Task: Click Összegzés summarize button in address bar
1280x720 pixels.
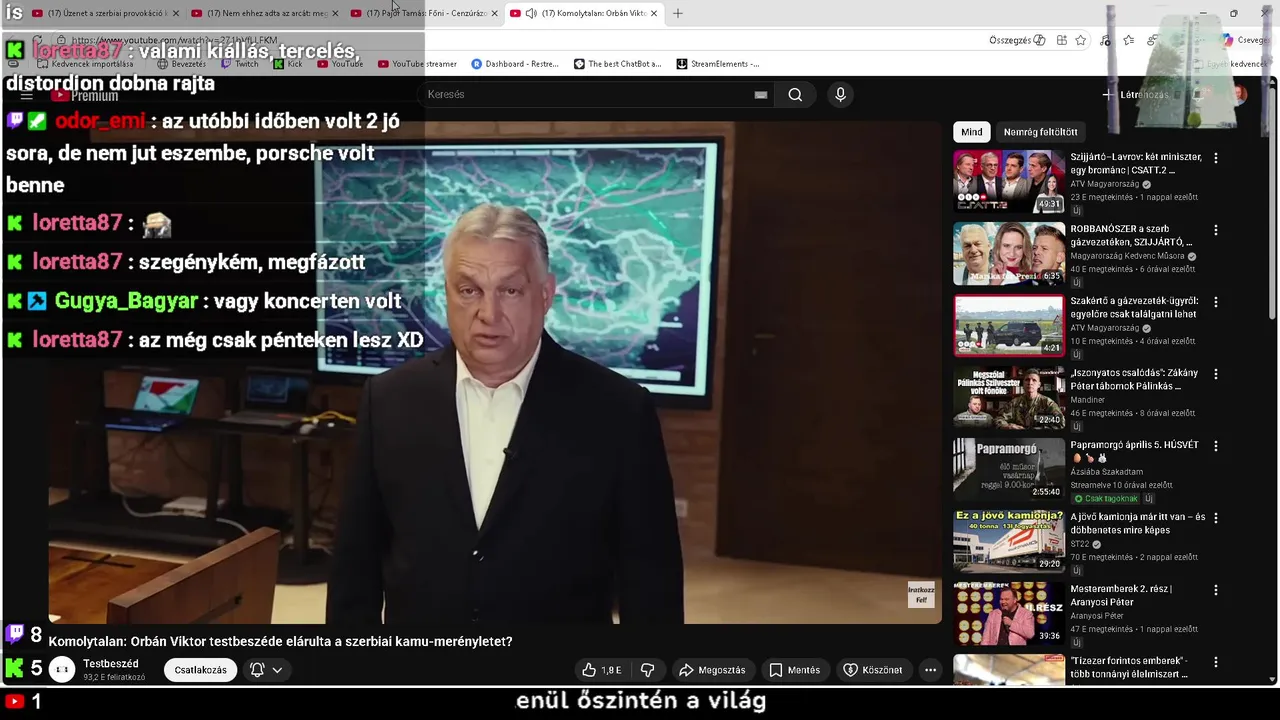Action: point(1017,40)
